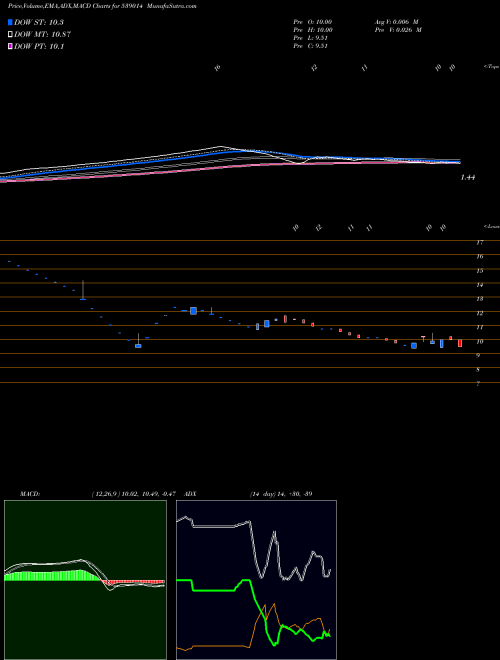The width and height of the screenshot is (500, 660).
Task: Click the 'Pre C: 9.51' value
Action: coord(311,46)
